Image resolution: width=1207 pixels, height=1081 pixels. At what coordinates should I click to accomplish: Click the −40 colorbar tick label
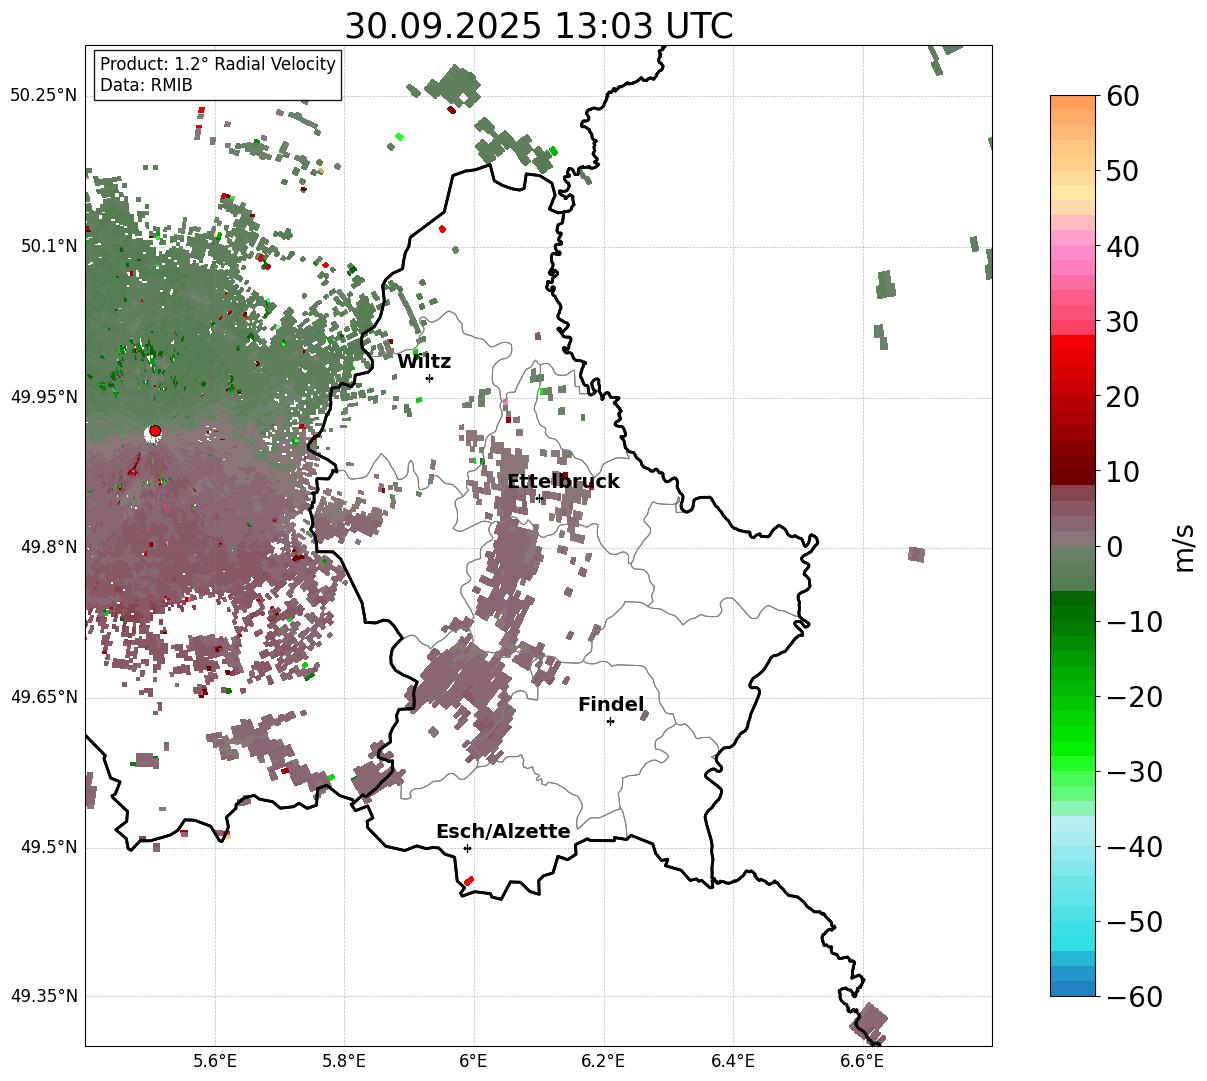coord(1134,847)
